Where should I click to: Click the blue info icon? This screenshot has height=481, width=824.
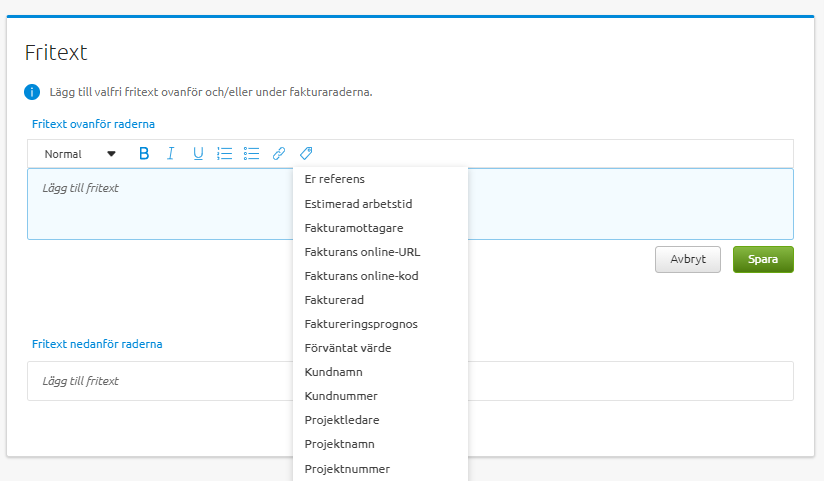click(x=32, y=92)
